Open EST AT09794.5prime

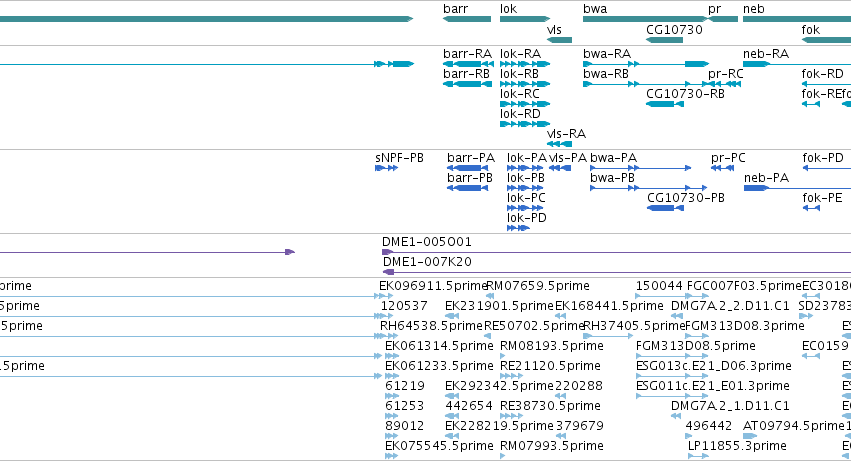tap(750, 436)
